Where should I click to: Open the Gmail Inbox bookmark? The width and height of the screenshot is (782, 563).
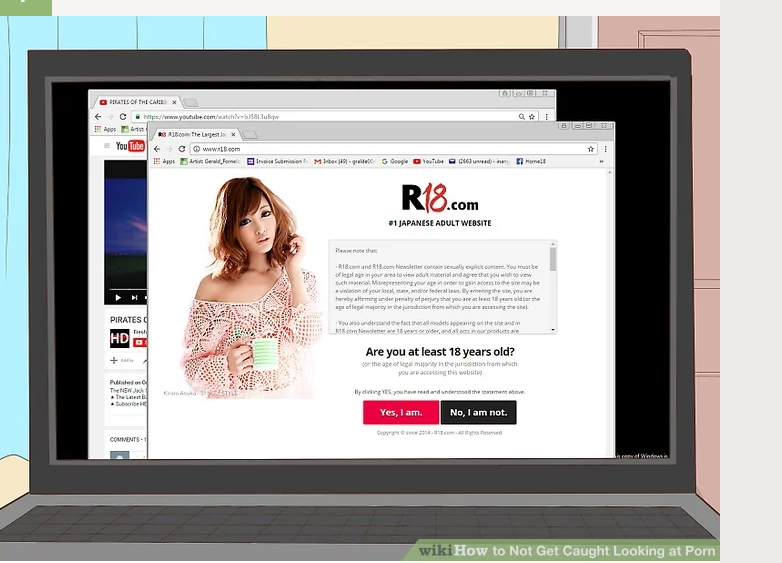(x=344, y=162)
